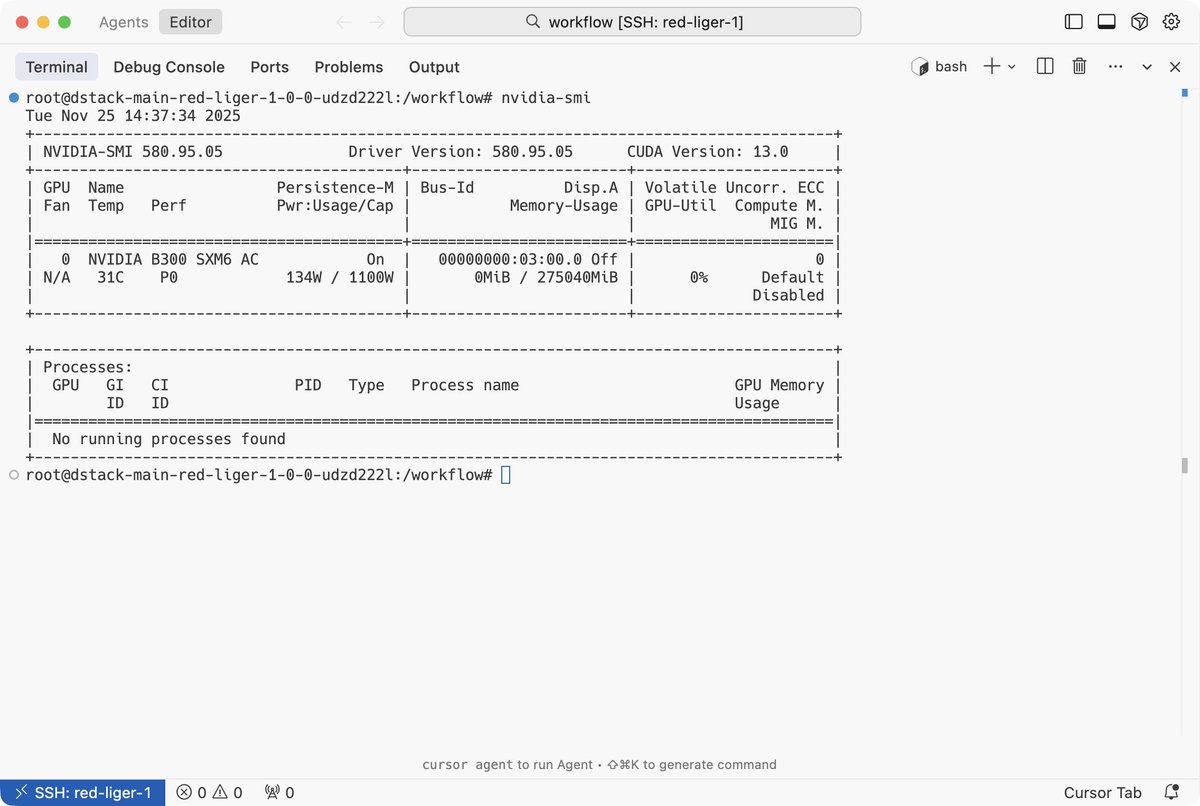Collapse panel with chevron down
The height and width of the screenshot is (806, 1200).
1147,67
